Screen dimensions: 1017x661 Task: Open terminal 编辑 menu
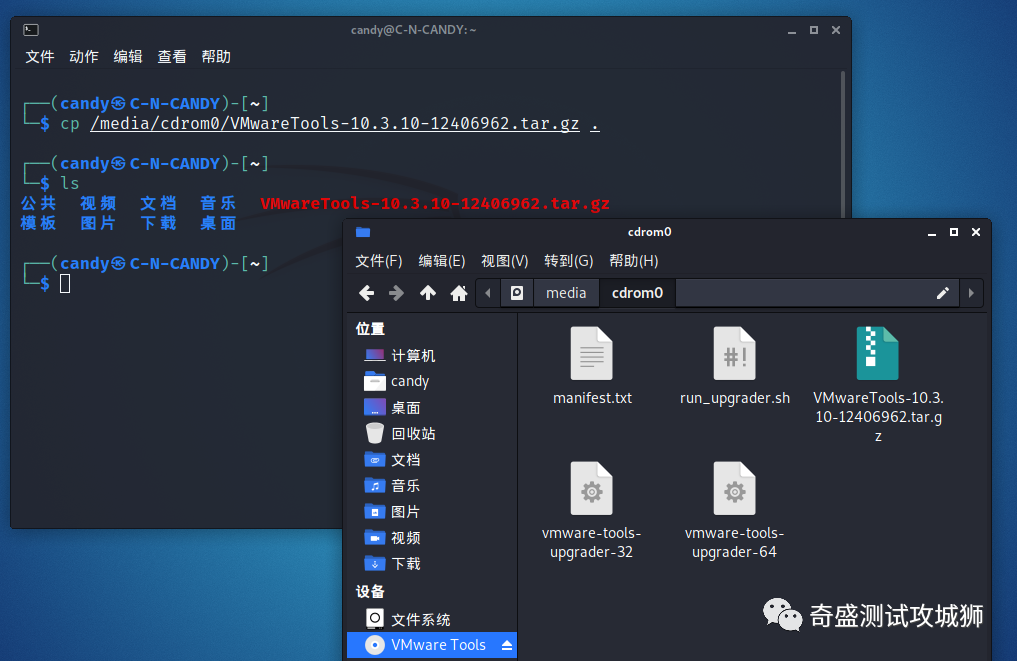coord(128,56)
